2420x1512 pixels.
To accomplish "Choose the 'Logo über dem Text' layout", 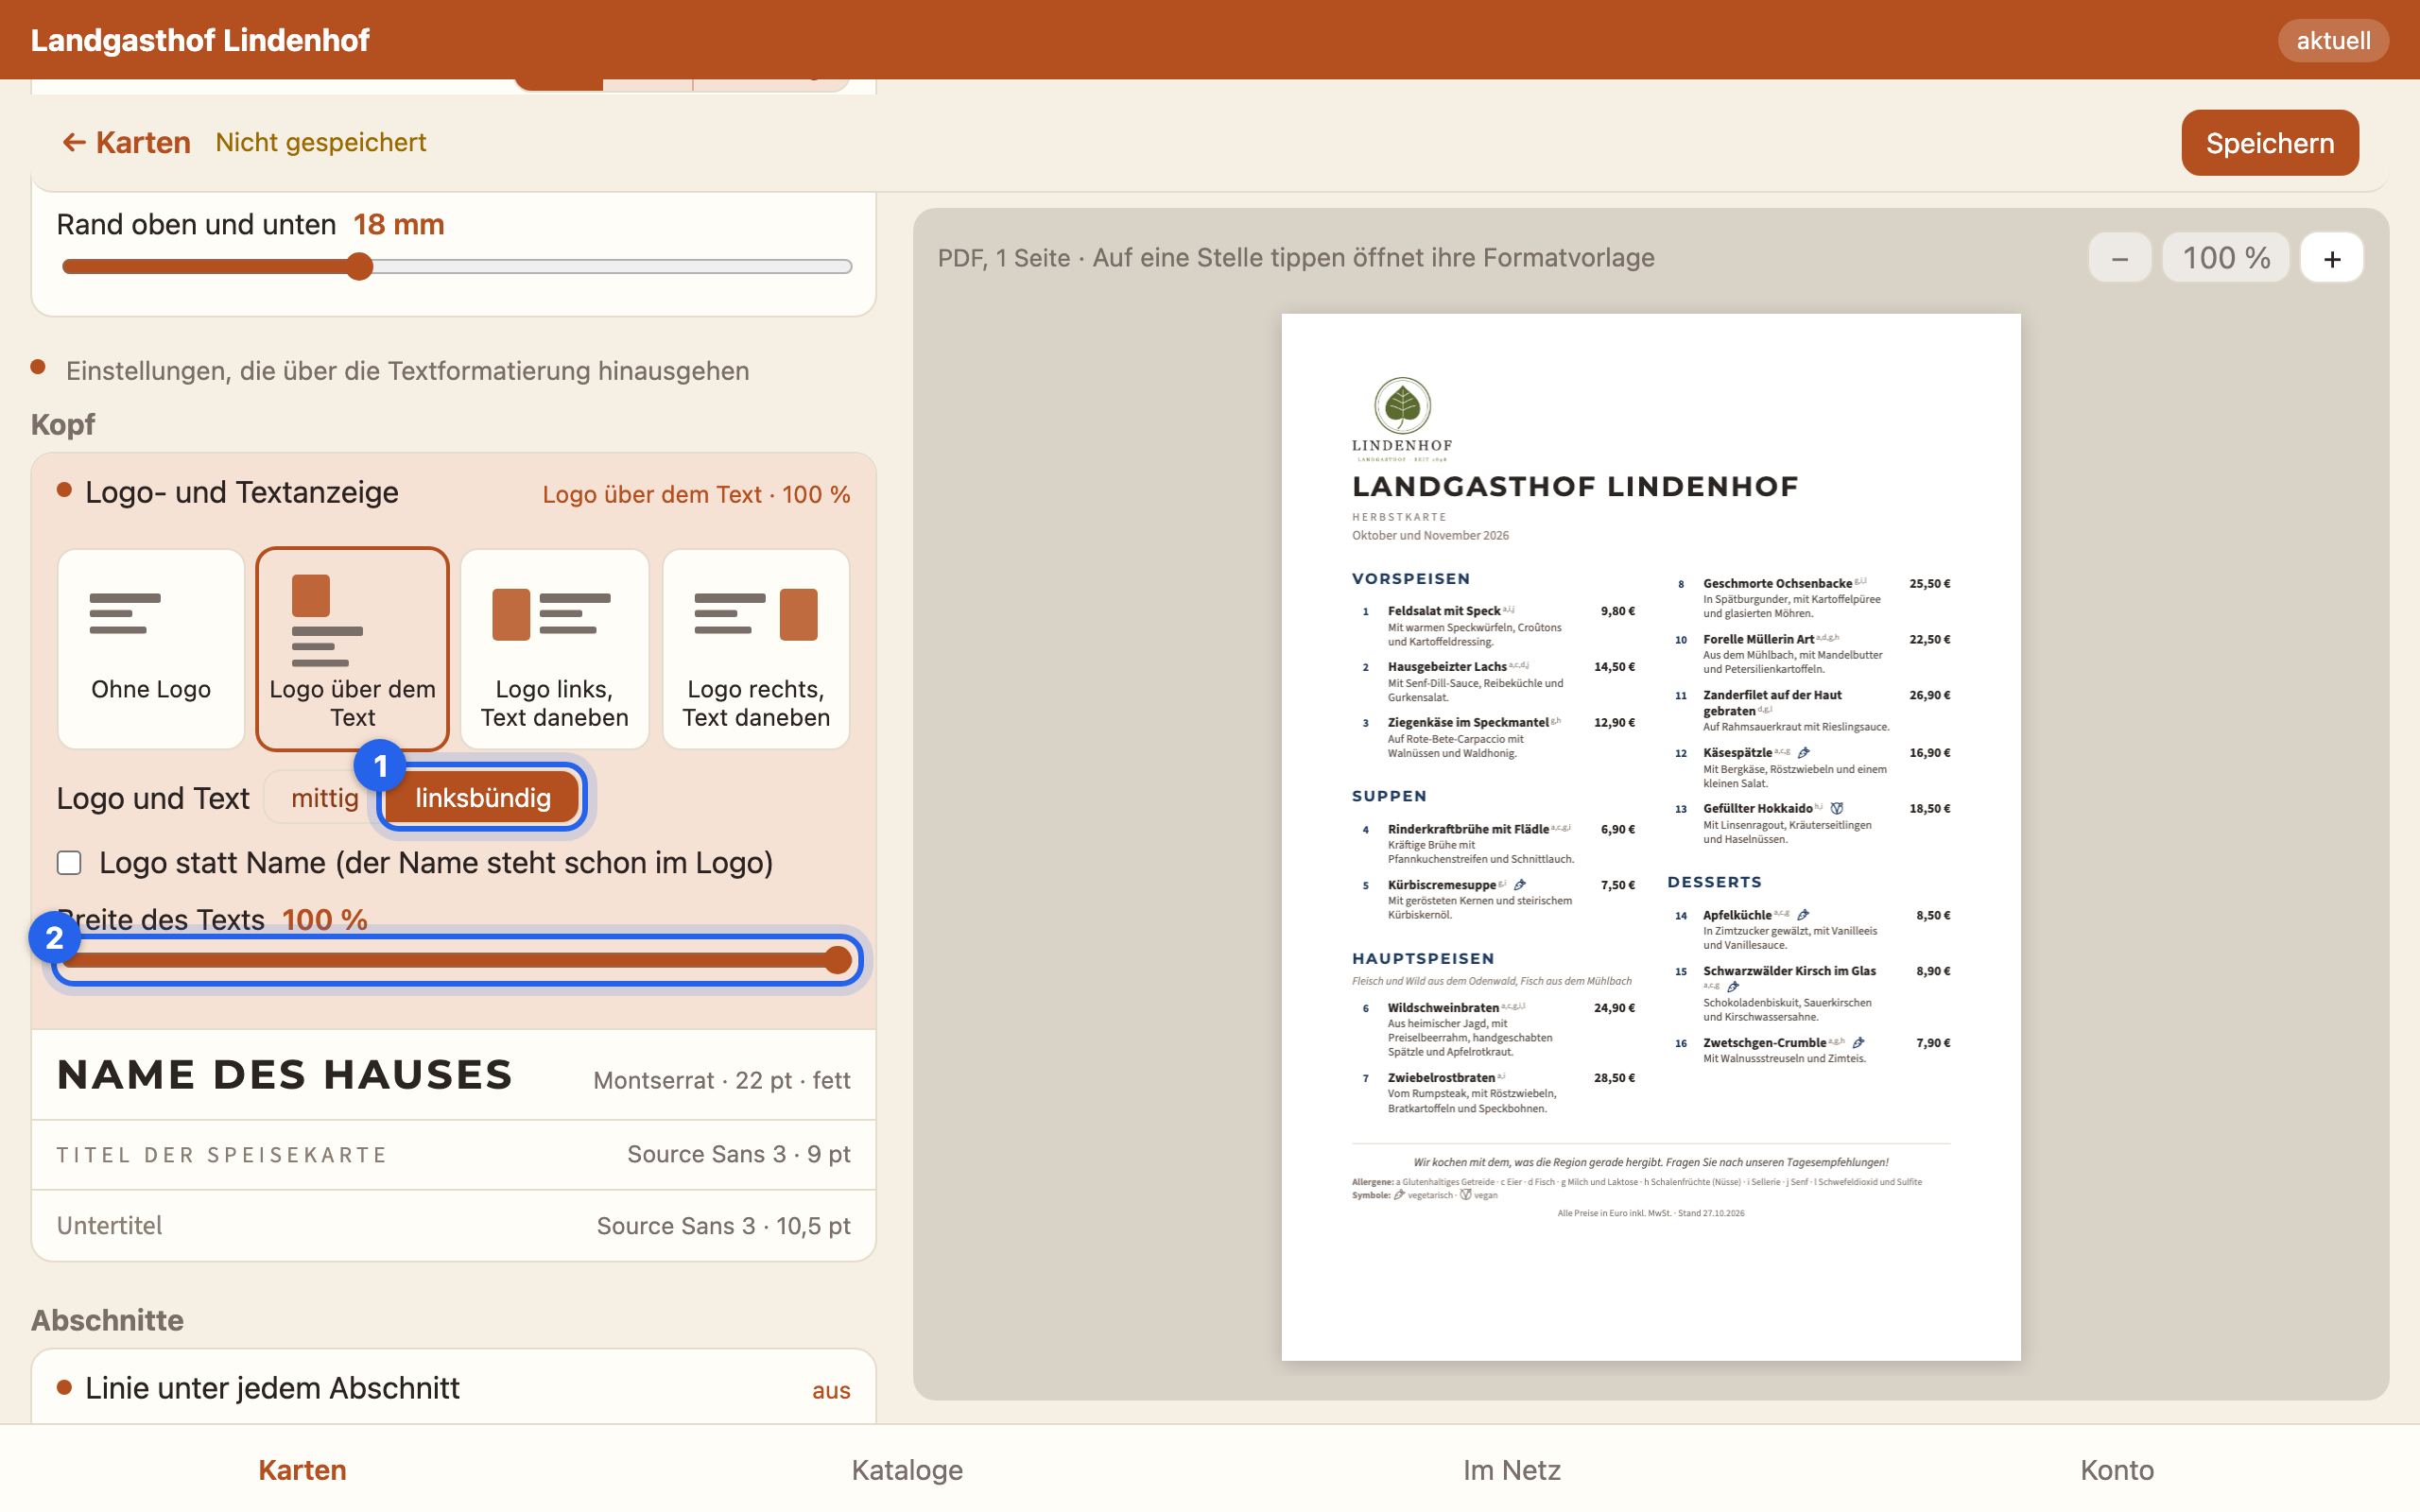I will click(x=352, y=648).
